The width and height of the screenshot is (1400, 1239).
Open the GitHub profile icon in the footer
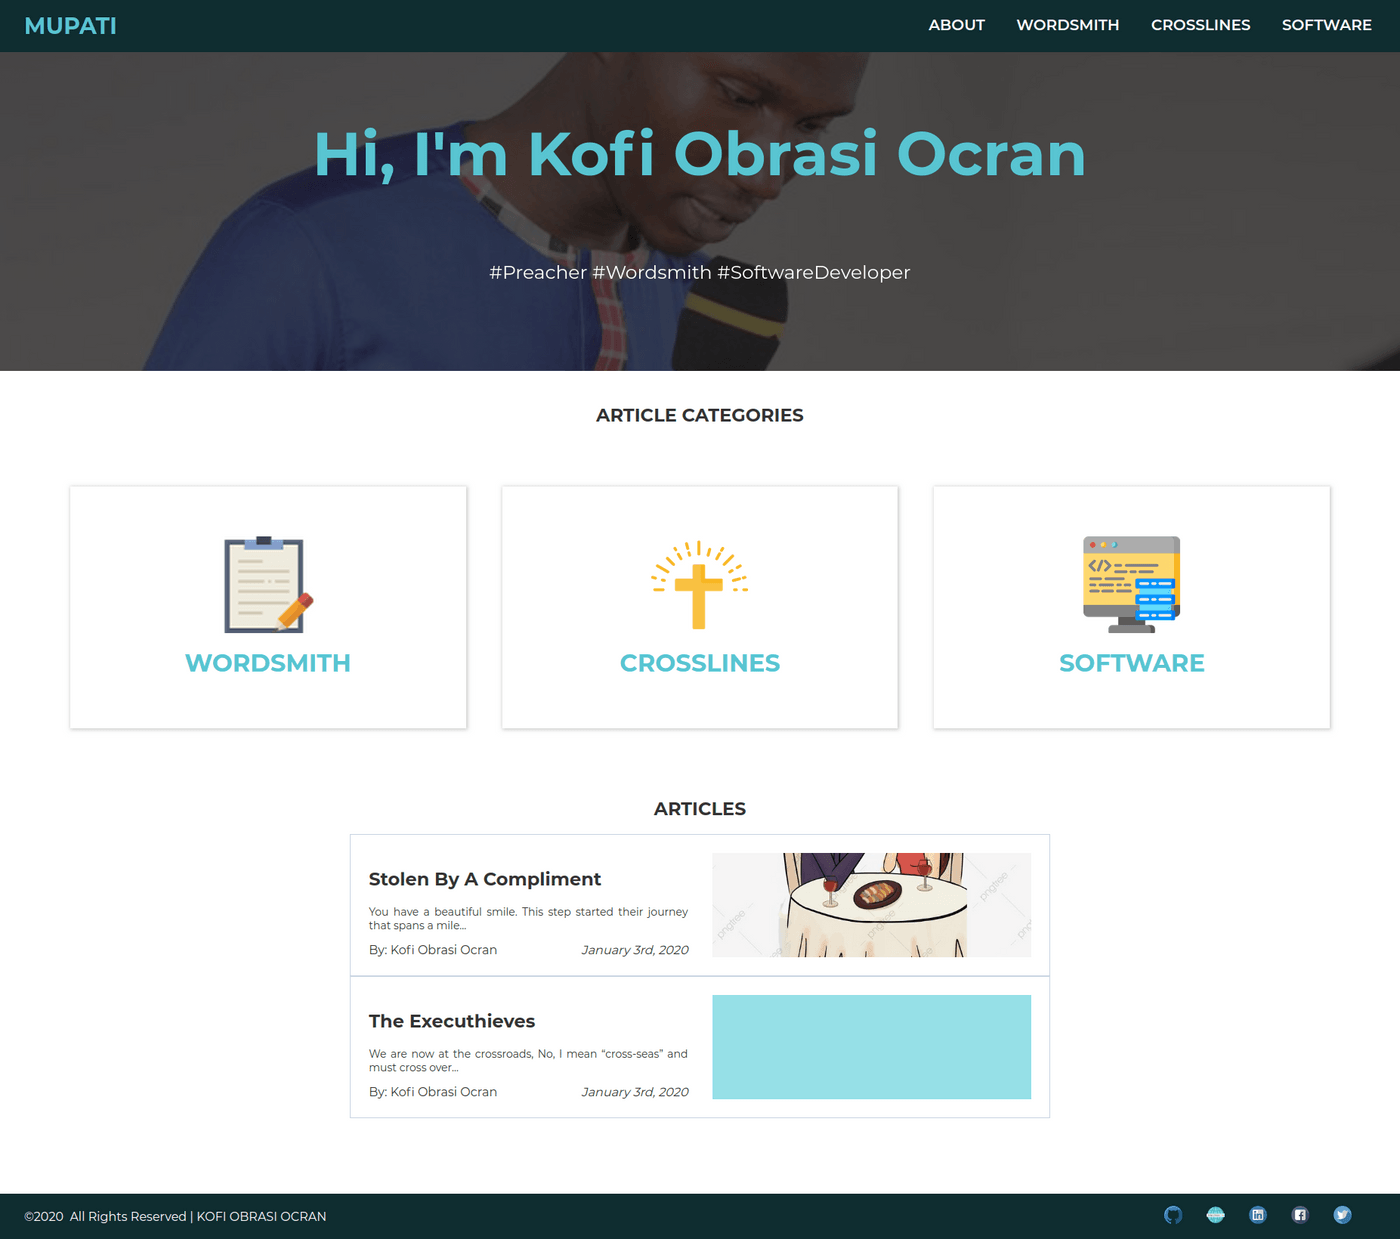click(1173, 1214)
